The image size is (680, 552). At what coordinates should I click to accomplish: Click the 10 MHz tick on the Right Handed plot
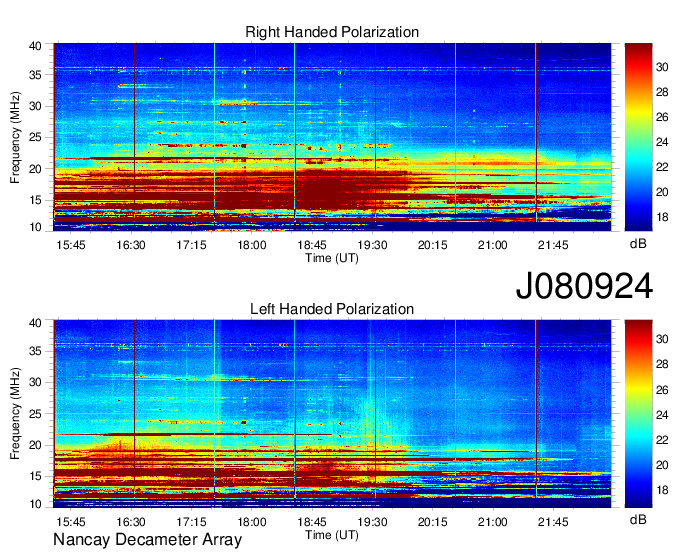click(35, 227)
